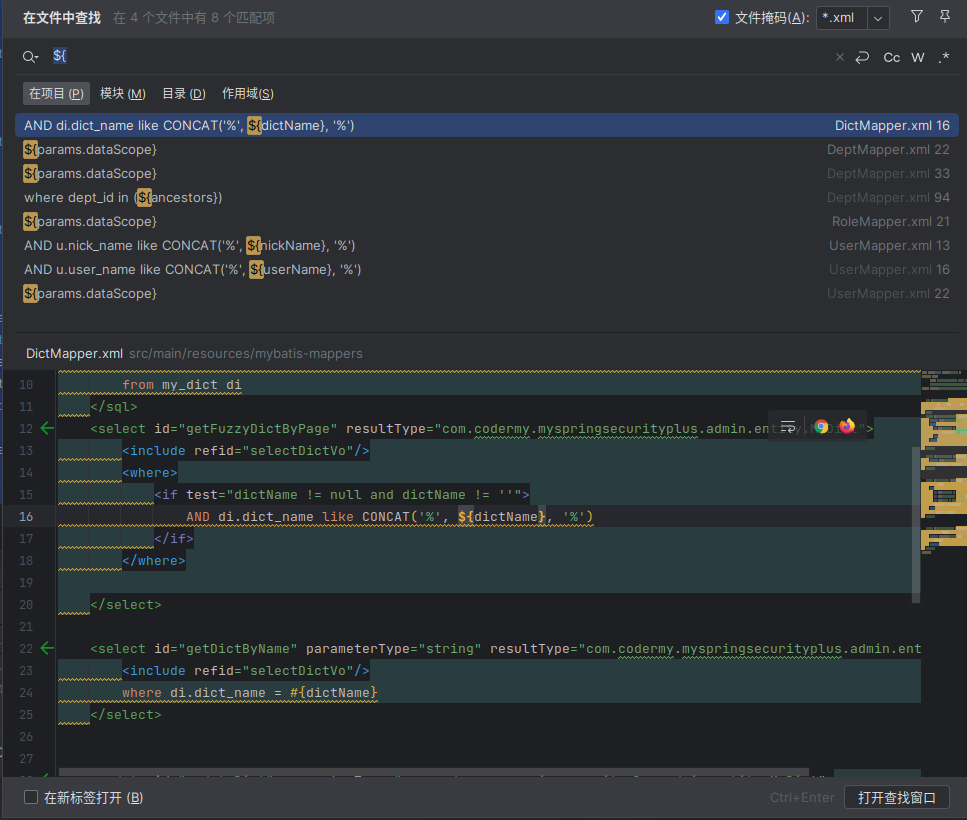Click the filter icon in dialog header
The height and width of the screenshot is (820, 967).
917,17
